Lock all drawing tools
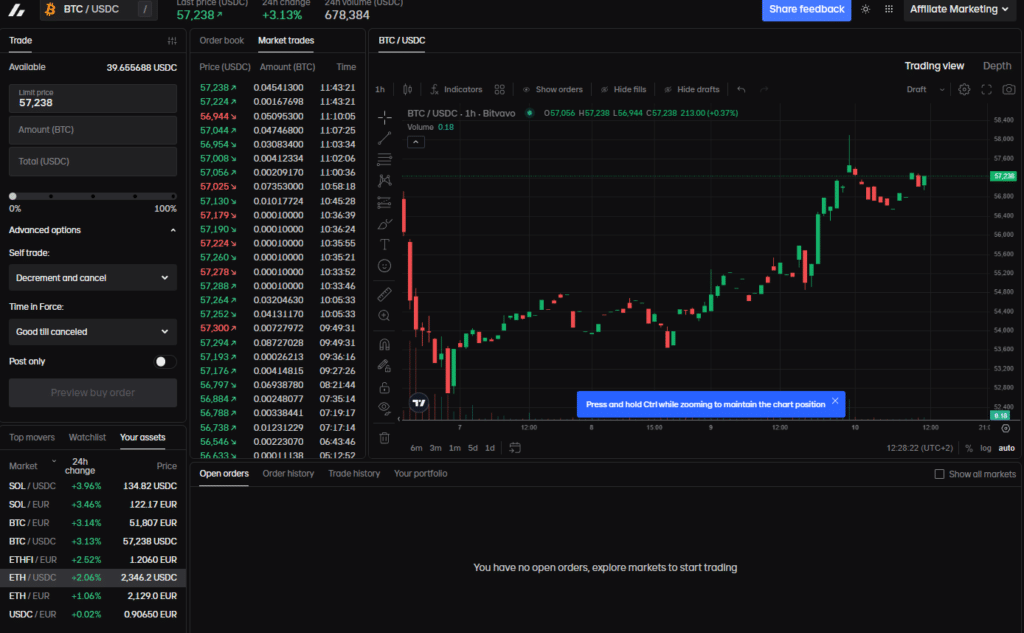Viewport: 1024px width, 633px height. click(x=385, y=387)
